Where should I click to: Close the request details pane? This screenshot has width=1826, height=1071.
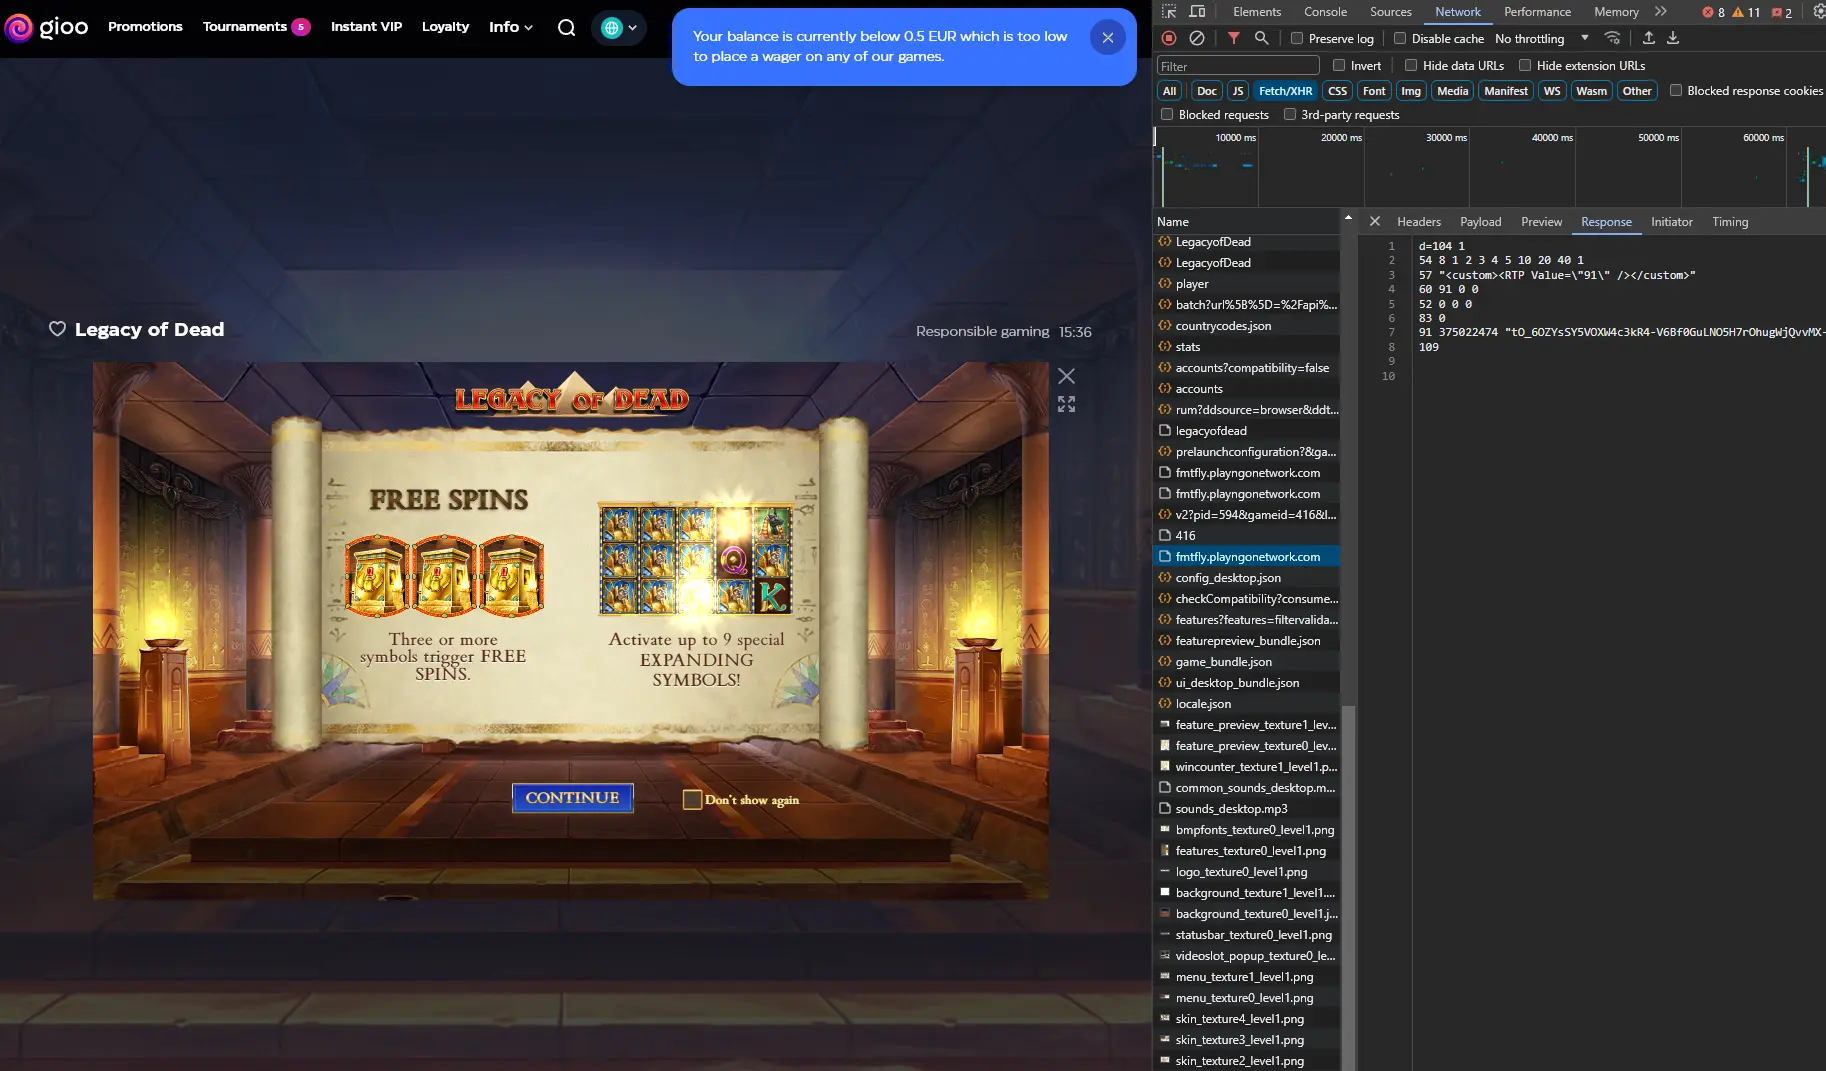coord(1375,222)
